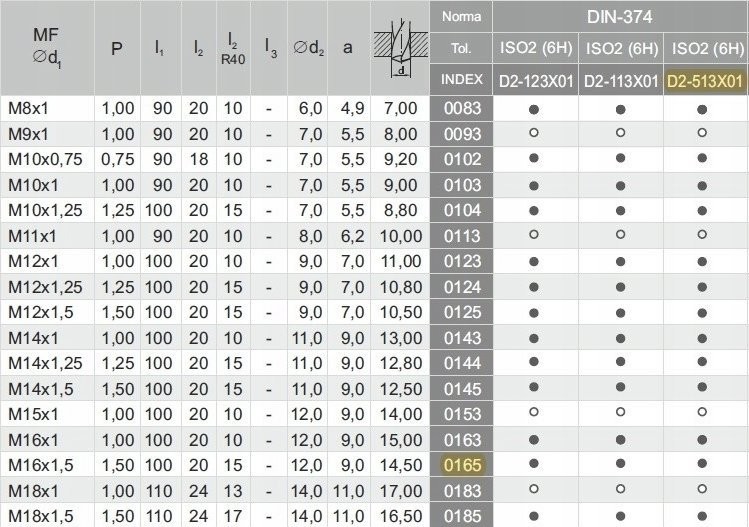The height and width of the screenshot is (527, 749).
Task: Click the MF ∅d1 column header
Action: (47, 47)
